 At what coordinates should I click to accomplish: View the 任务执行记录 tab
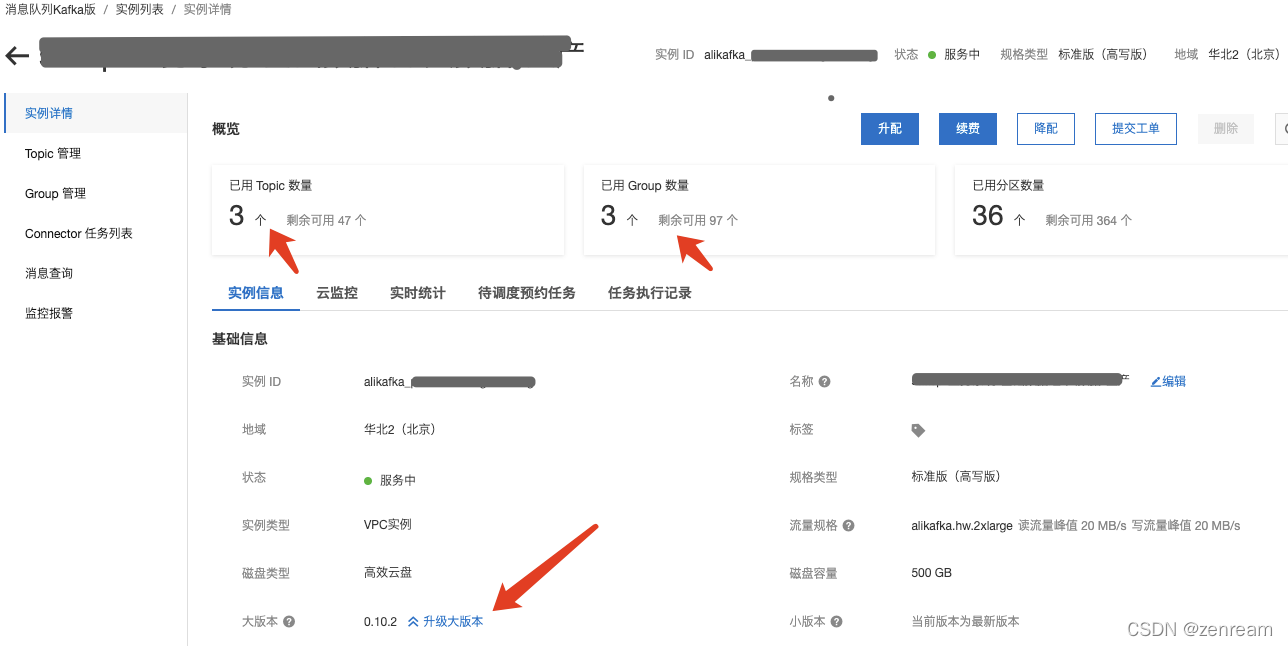pyautogui.click(x=651, y=292)
